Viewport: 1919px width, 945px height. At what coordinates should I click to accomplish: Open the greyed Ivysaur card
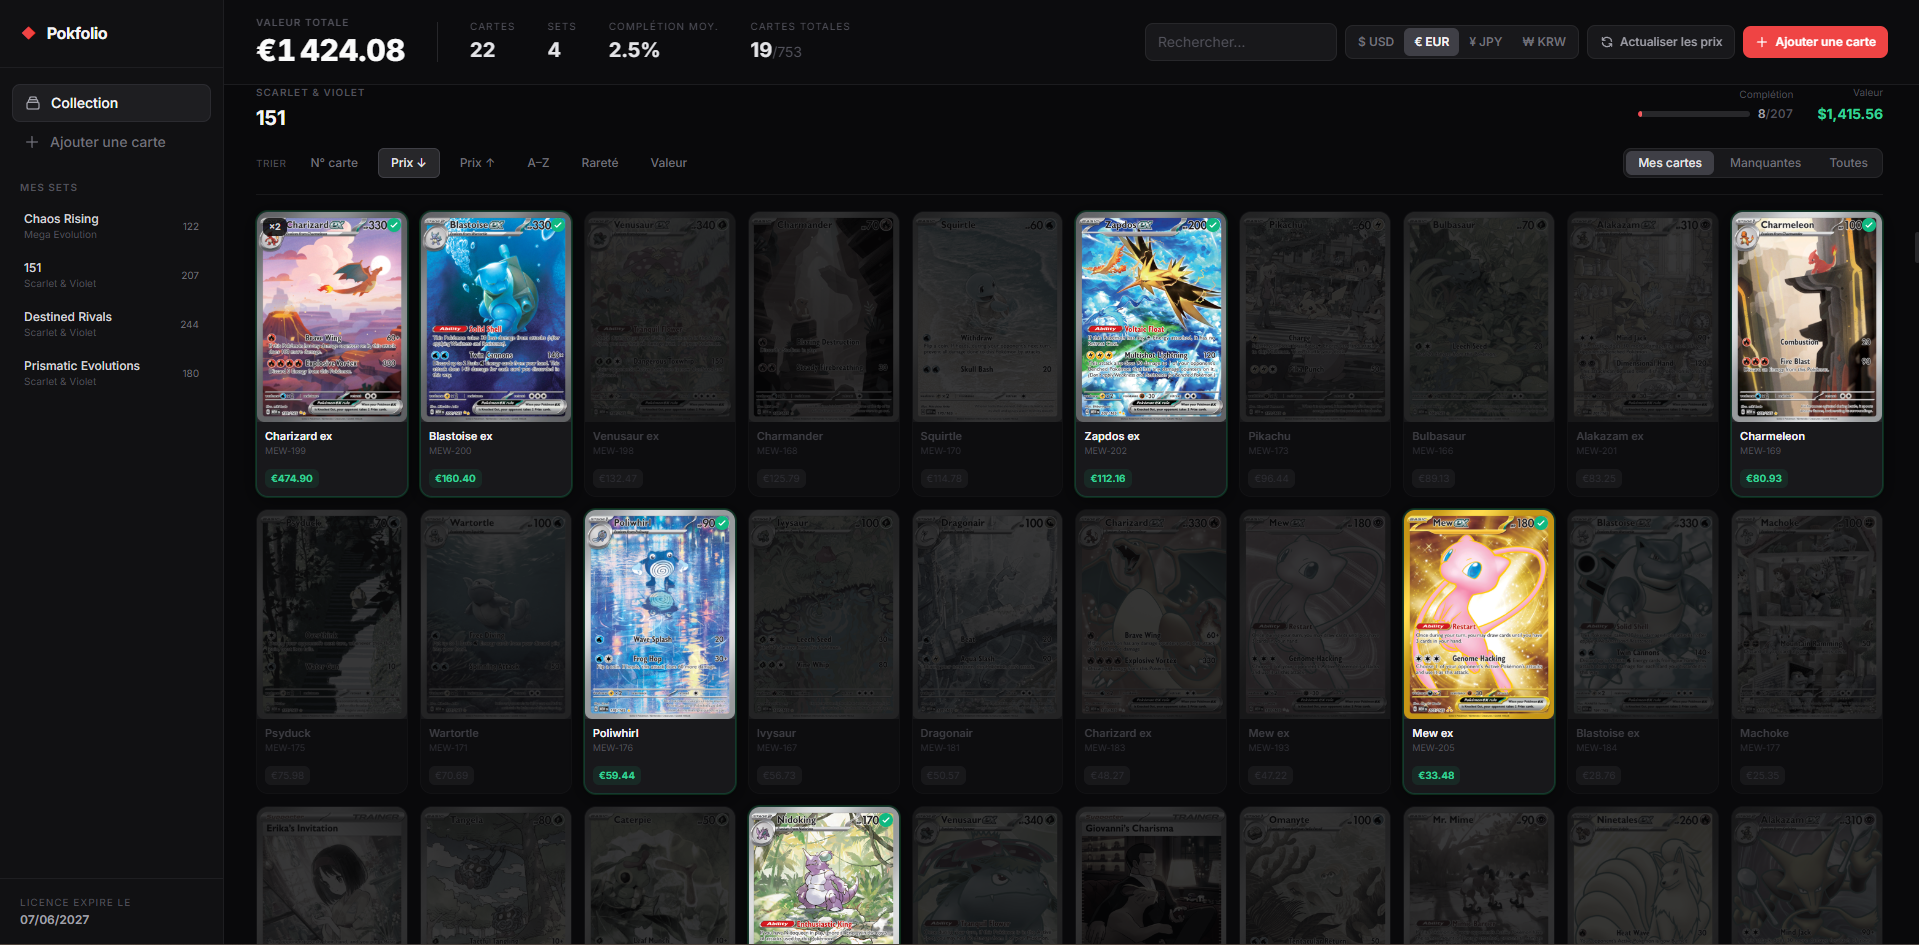[824, 652]
